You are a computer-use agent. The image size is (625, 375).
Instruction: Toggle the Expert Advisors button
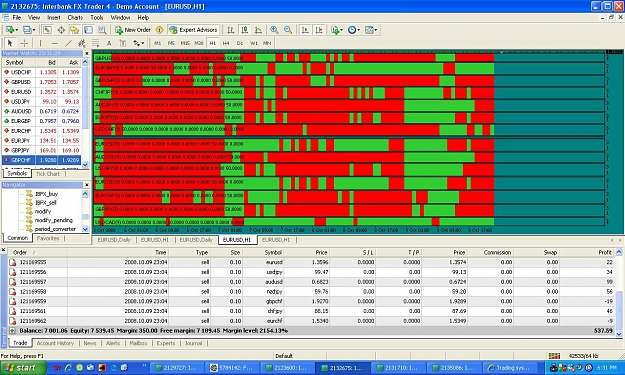coord(193,30)
